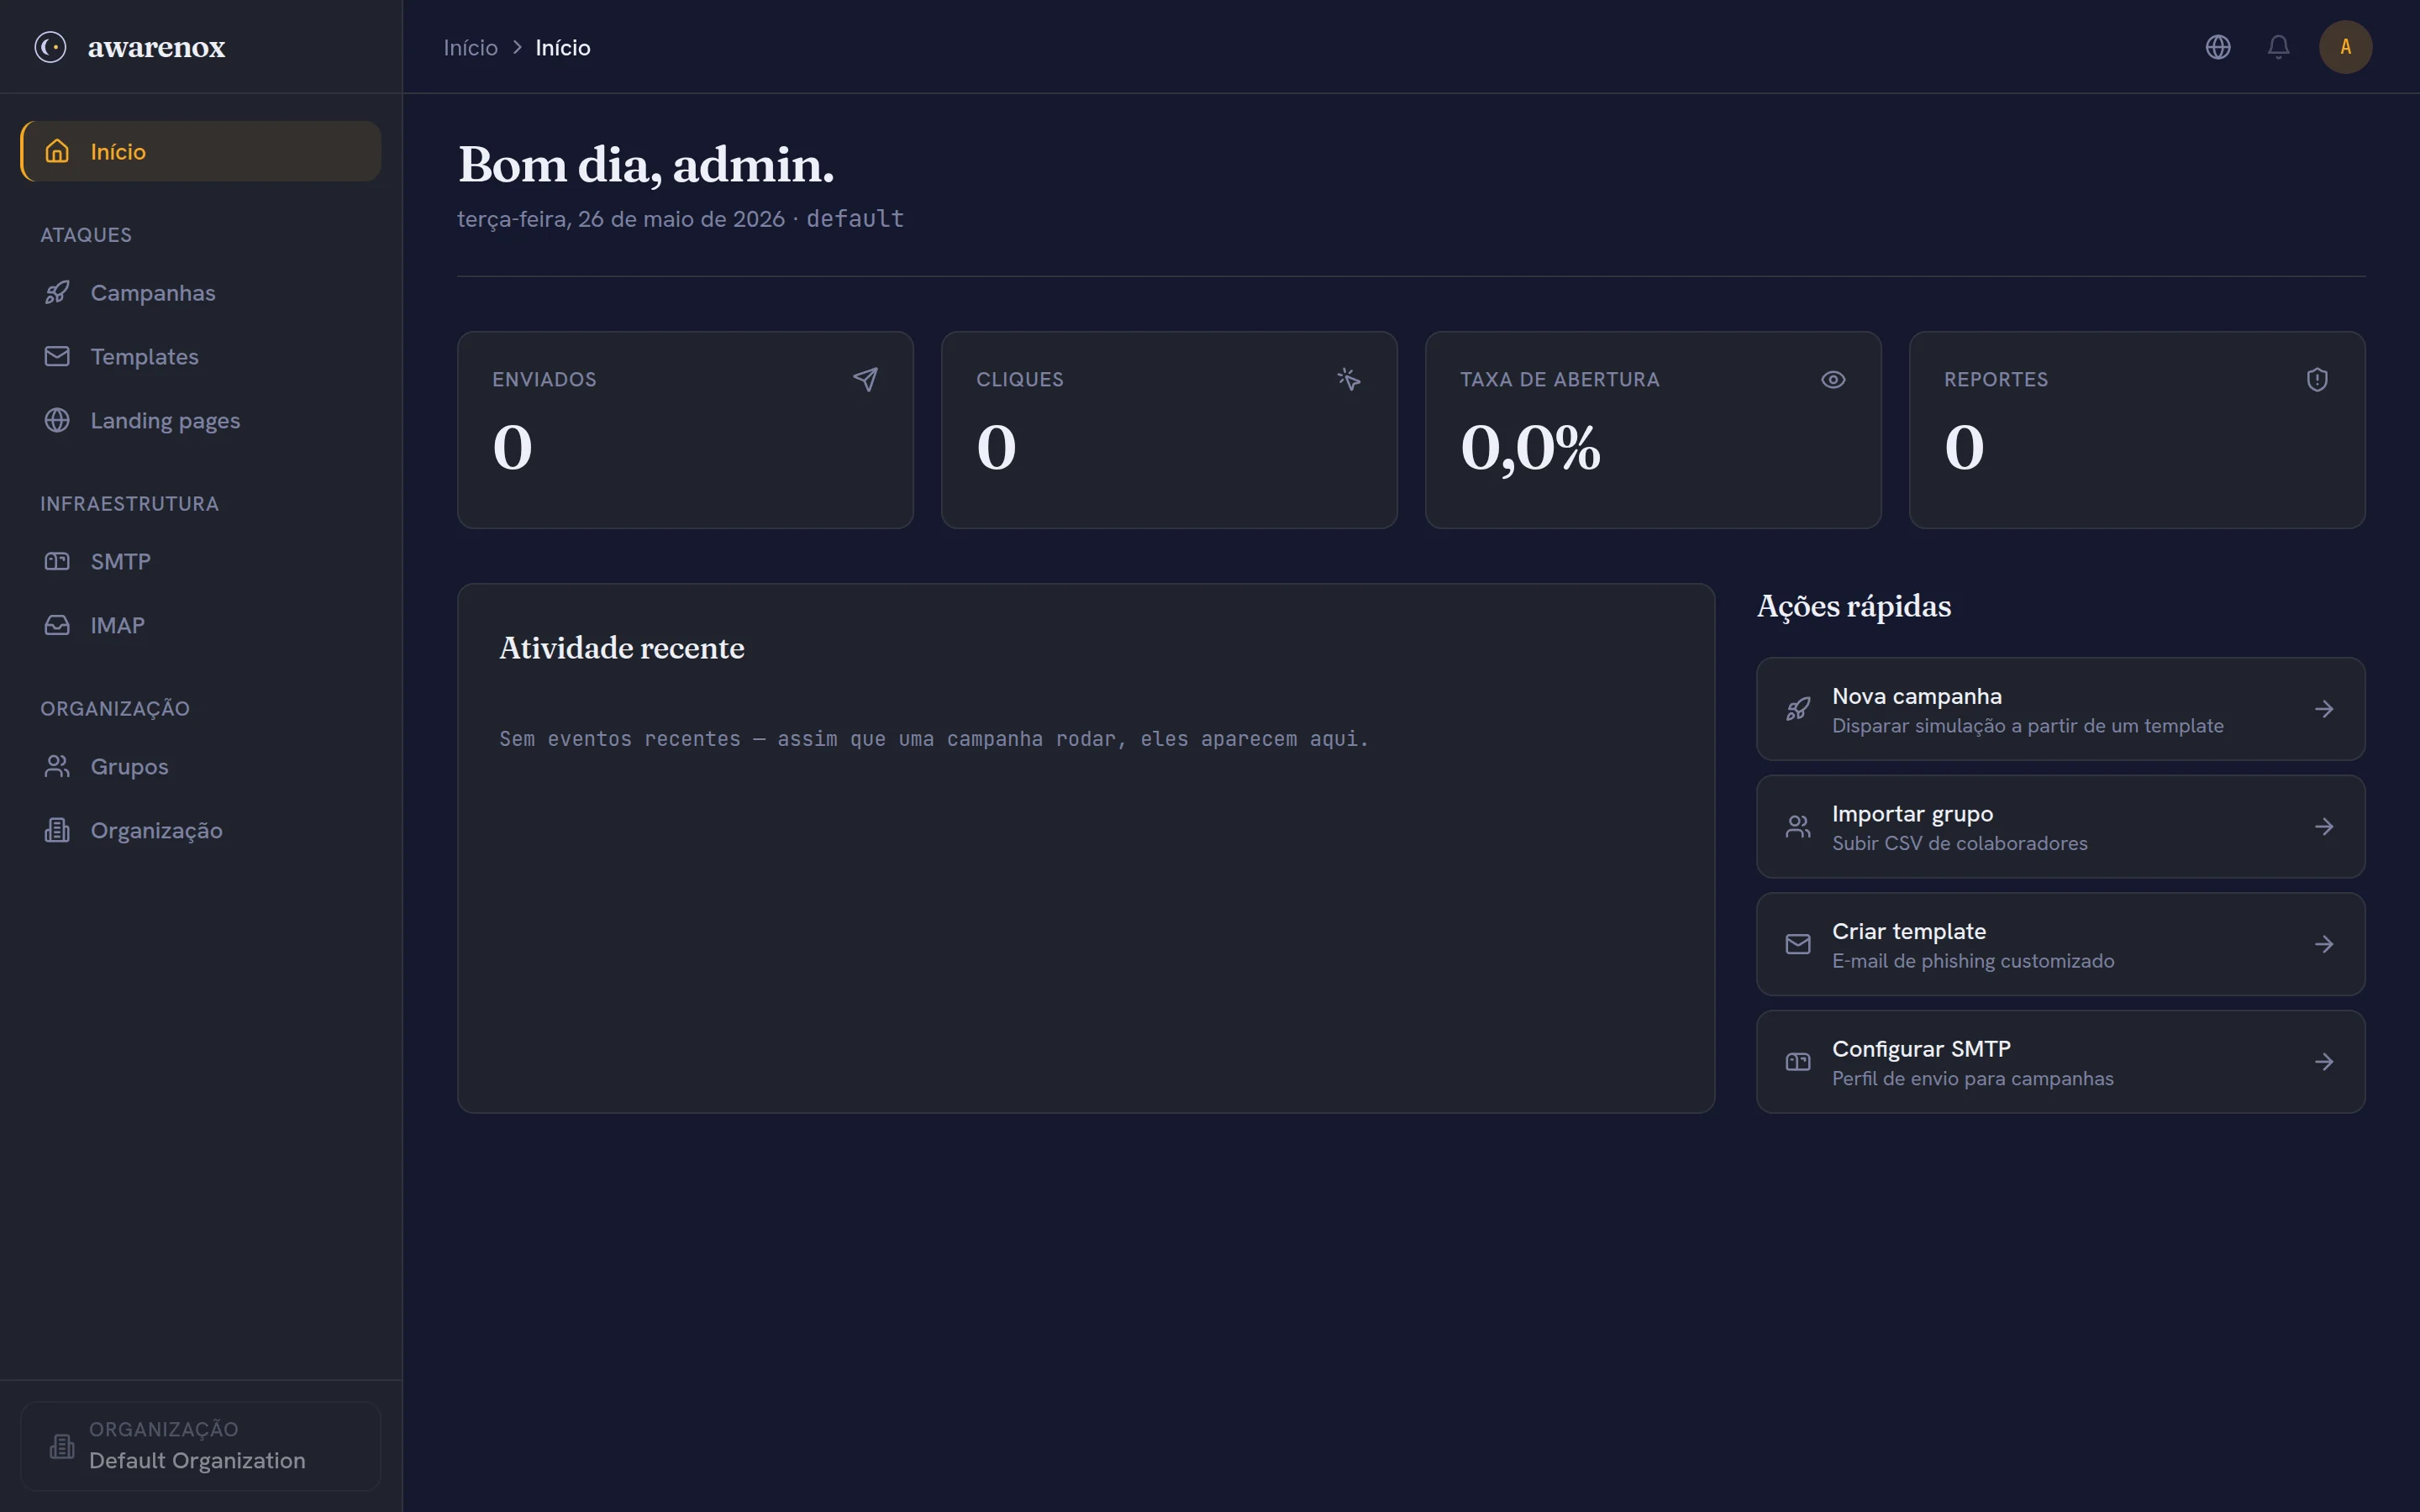The height and width of the screenshot is (1512, 2420).
Task: Open IMAP settings from the sidebar
Action: (201, 625)
